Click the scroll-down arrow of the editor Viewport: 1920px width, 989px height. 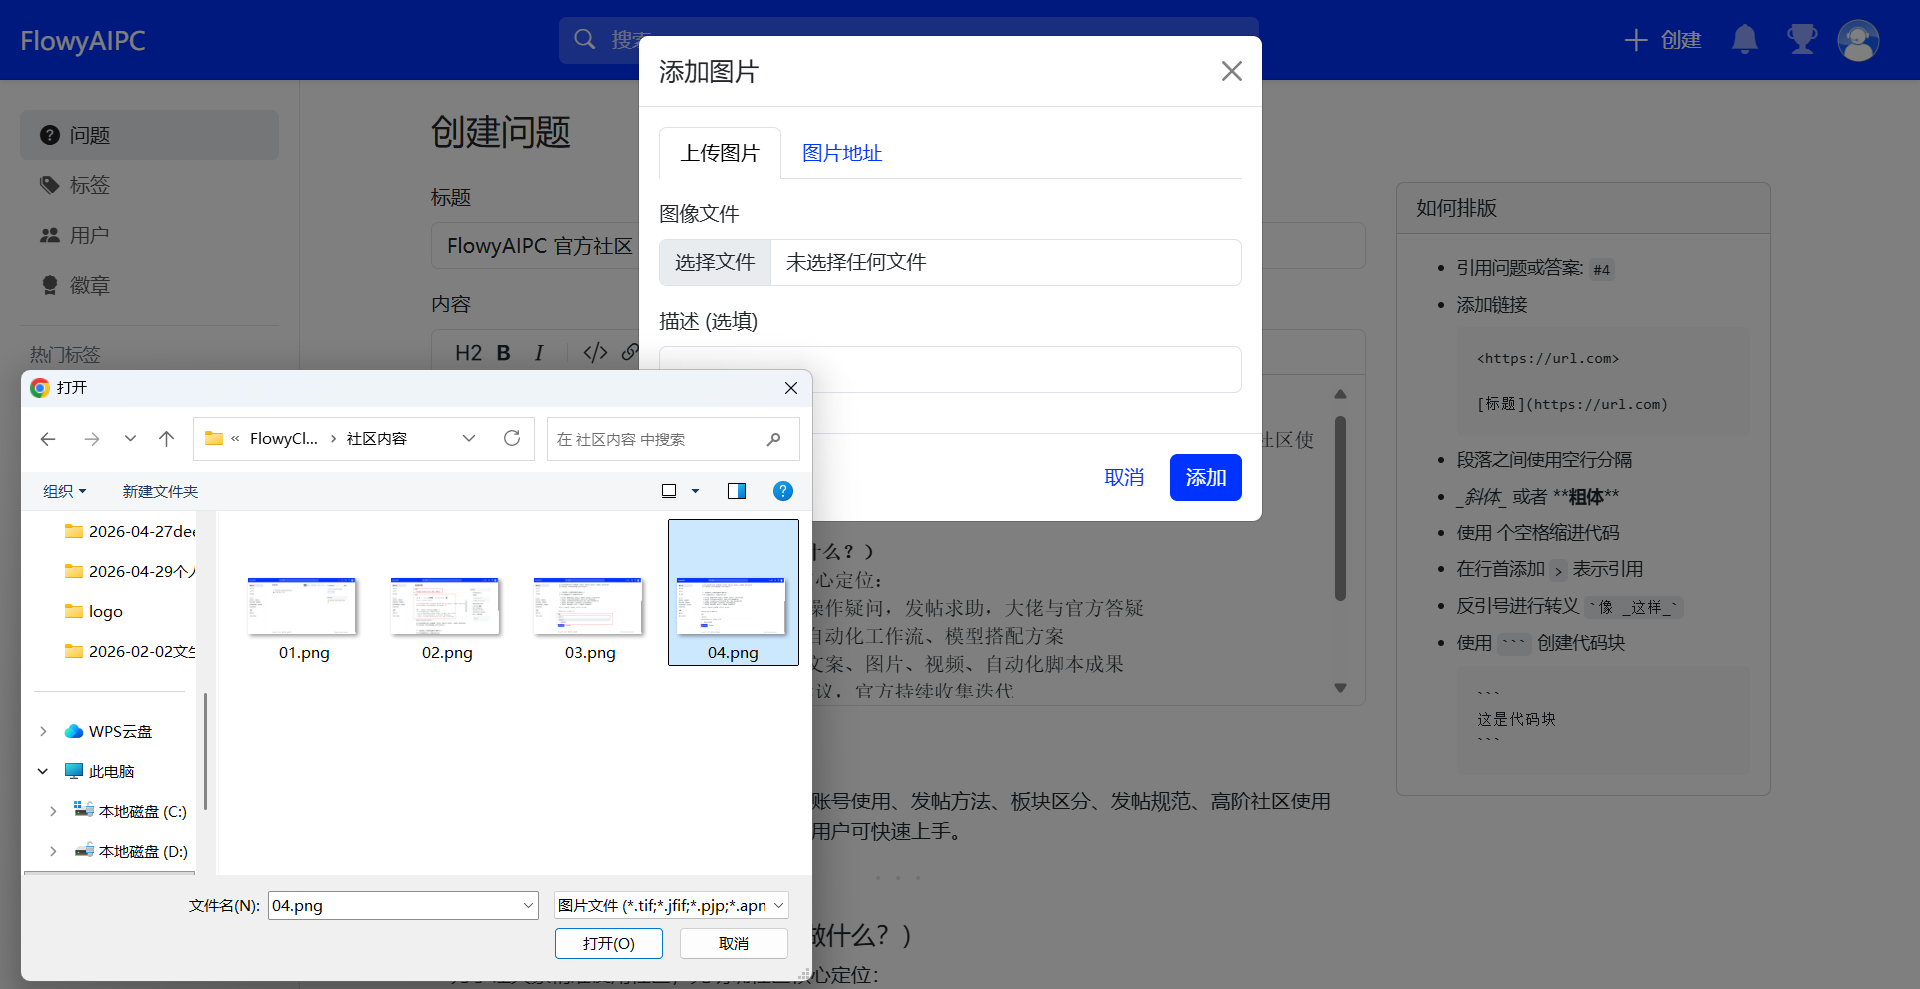1340,688
